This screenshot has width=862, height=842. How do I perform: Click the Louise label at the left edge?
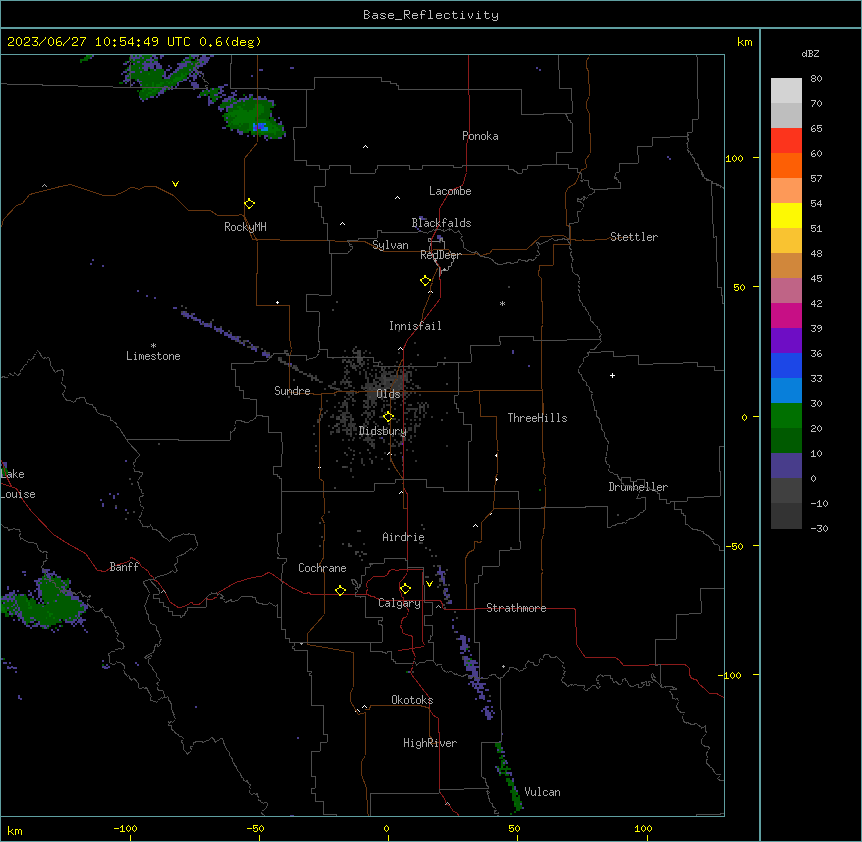tap(18, 494)
